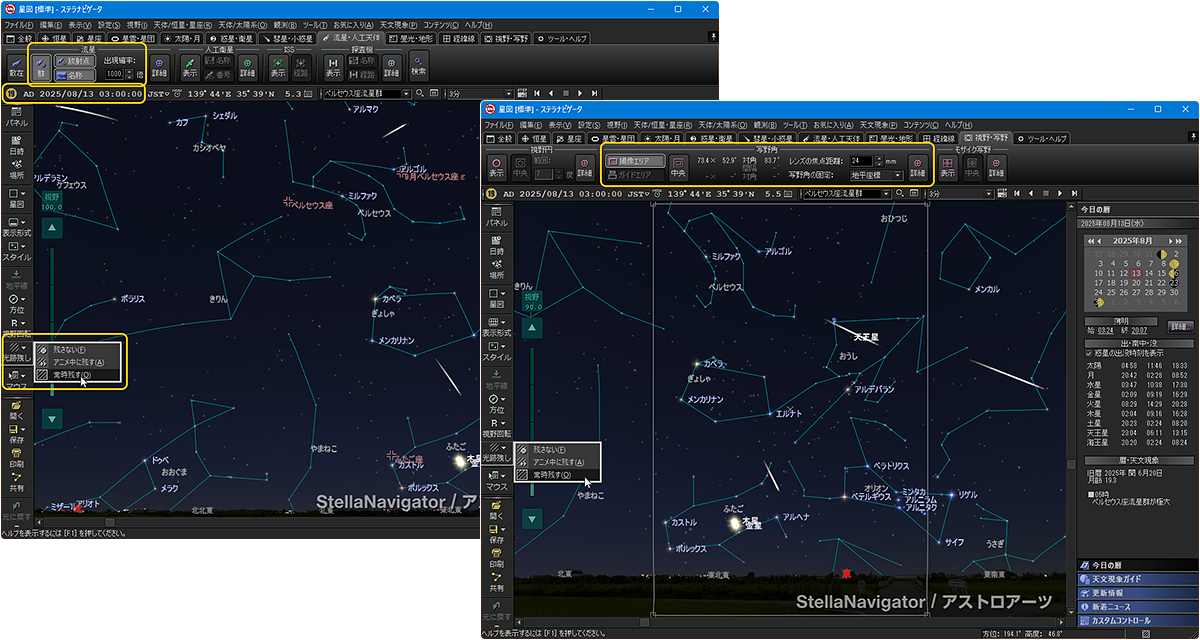Viewport: 1200px width, 640px height.
Task: Open スタイル sidebar dropdown in front window
Action: point(496,351)
